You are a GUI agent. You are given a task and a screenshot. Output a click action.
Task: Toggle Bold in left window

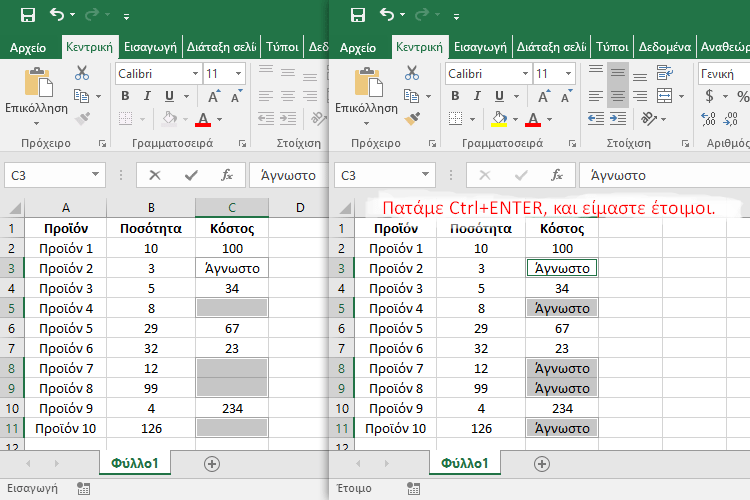click(x=125, y=96)
